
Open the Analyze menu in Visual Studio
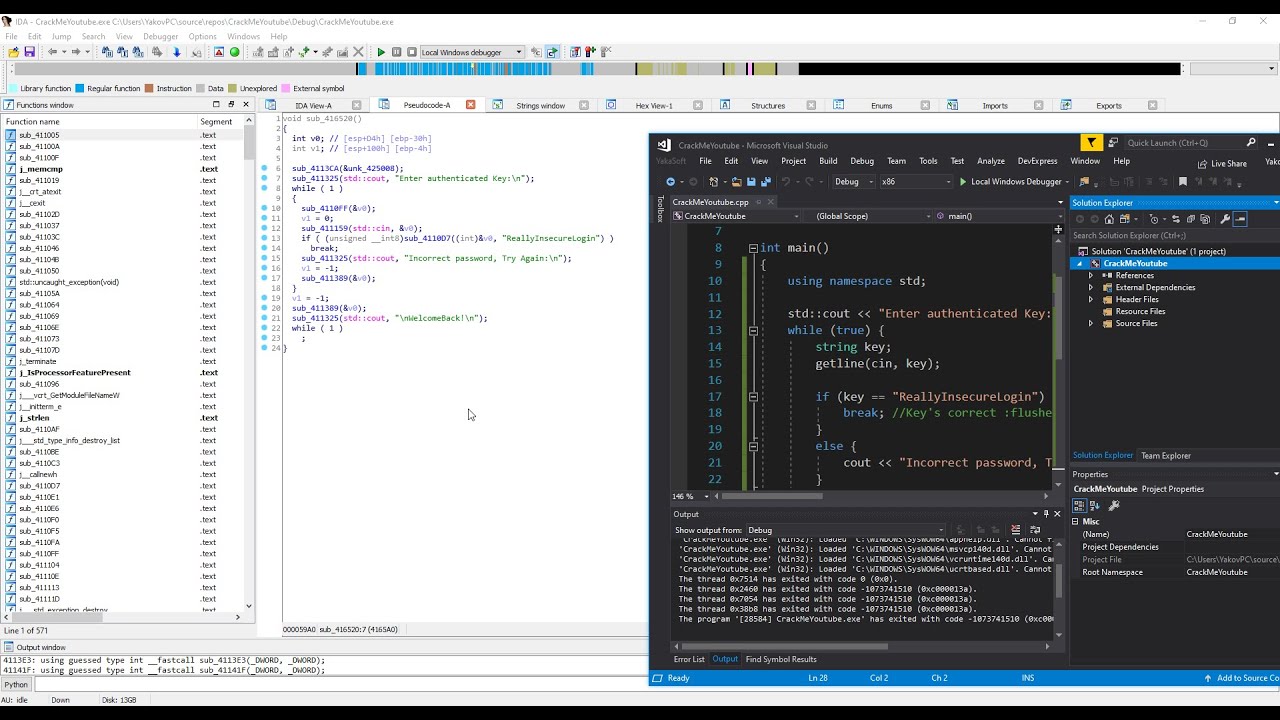pos(990,161)
